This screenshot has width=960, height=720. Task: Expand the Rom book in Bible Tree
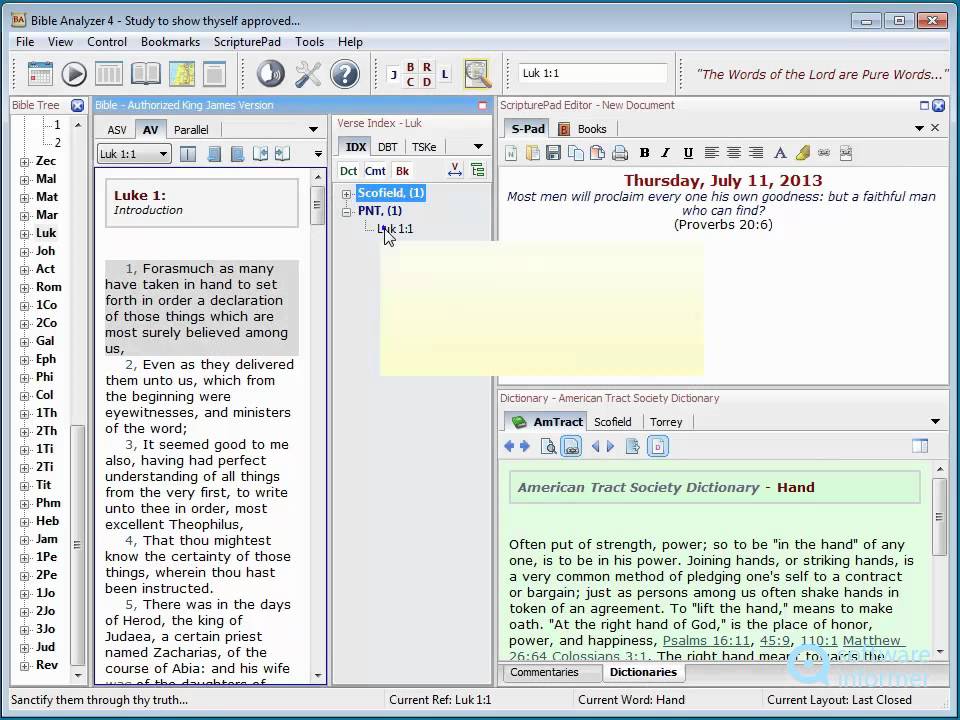[x=24, y=288]
